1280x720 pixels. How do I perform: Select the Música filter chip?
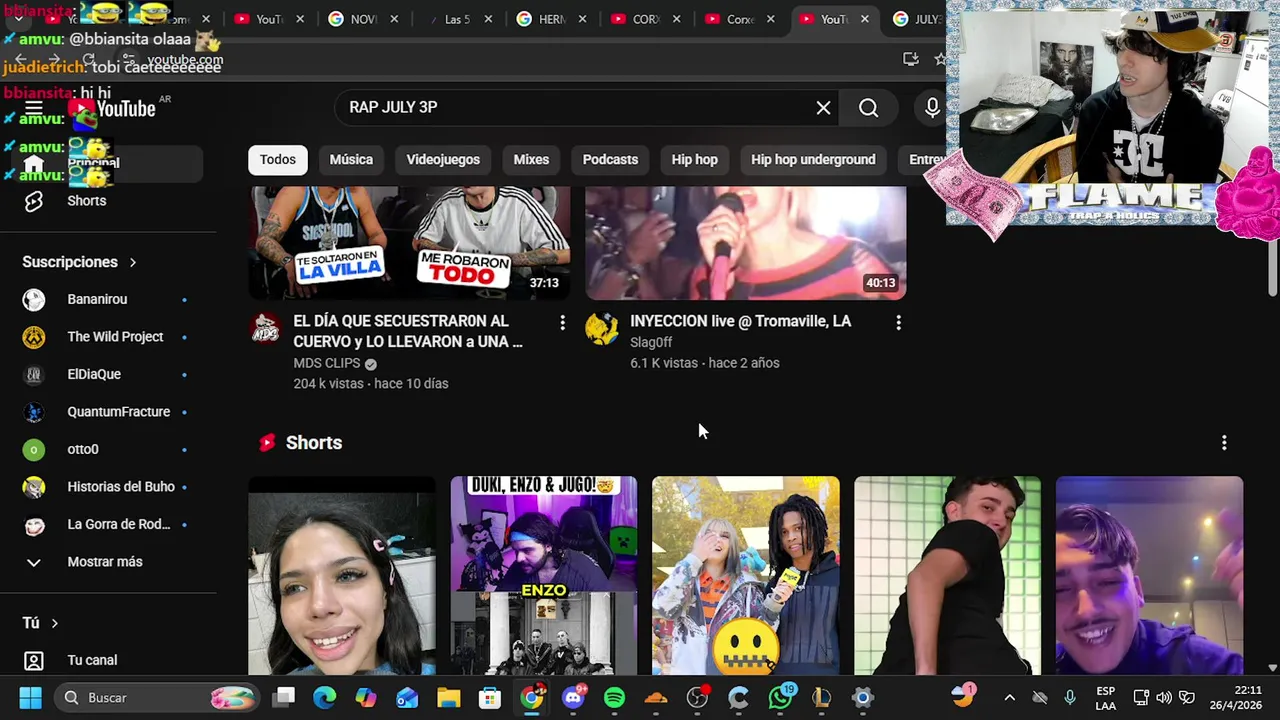tap(351, 160)
